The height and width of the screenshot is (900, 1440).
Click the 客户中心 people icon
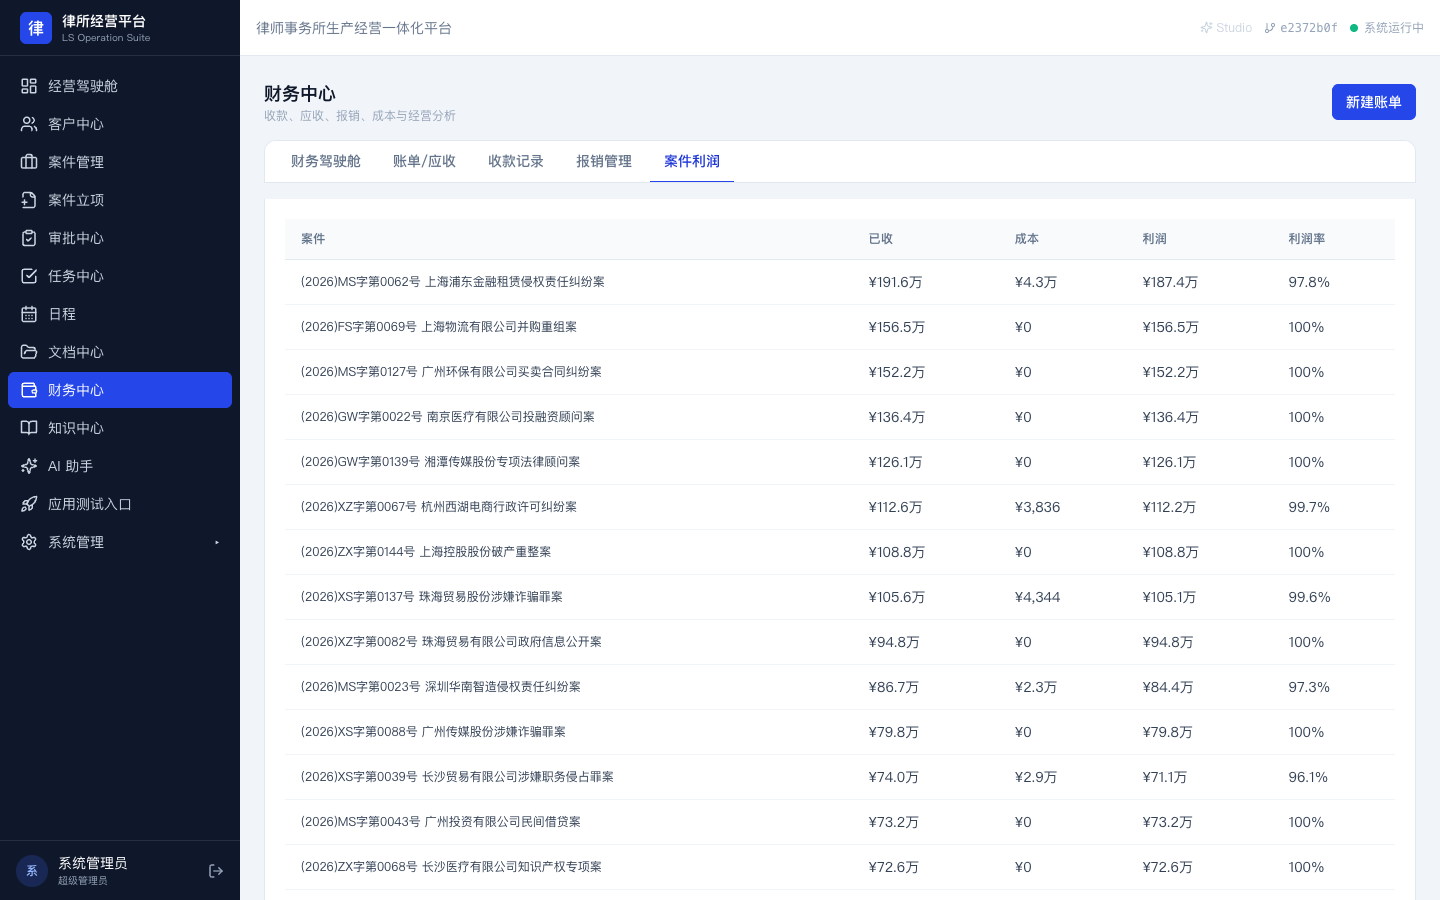coord(29,124)
